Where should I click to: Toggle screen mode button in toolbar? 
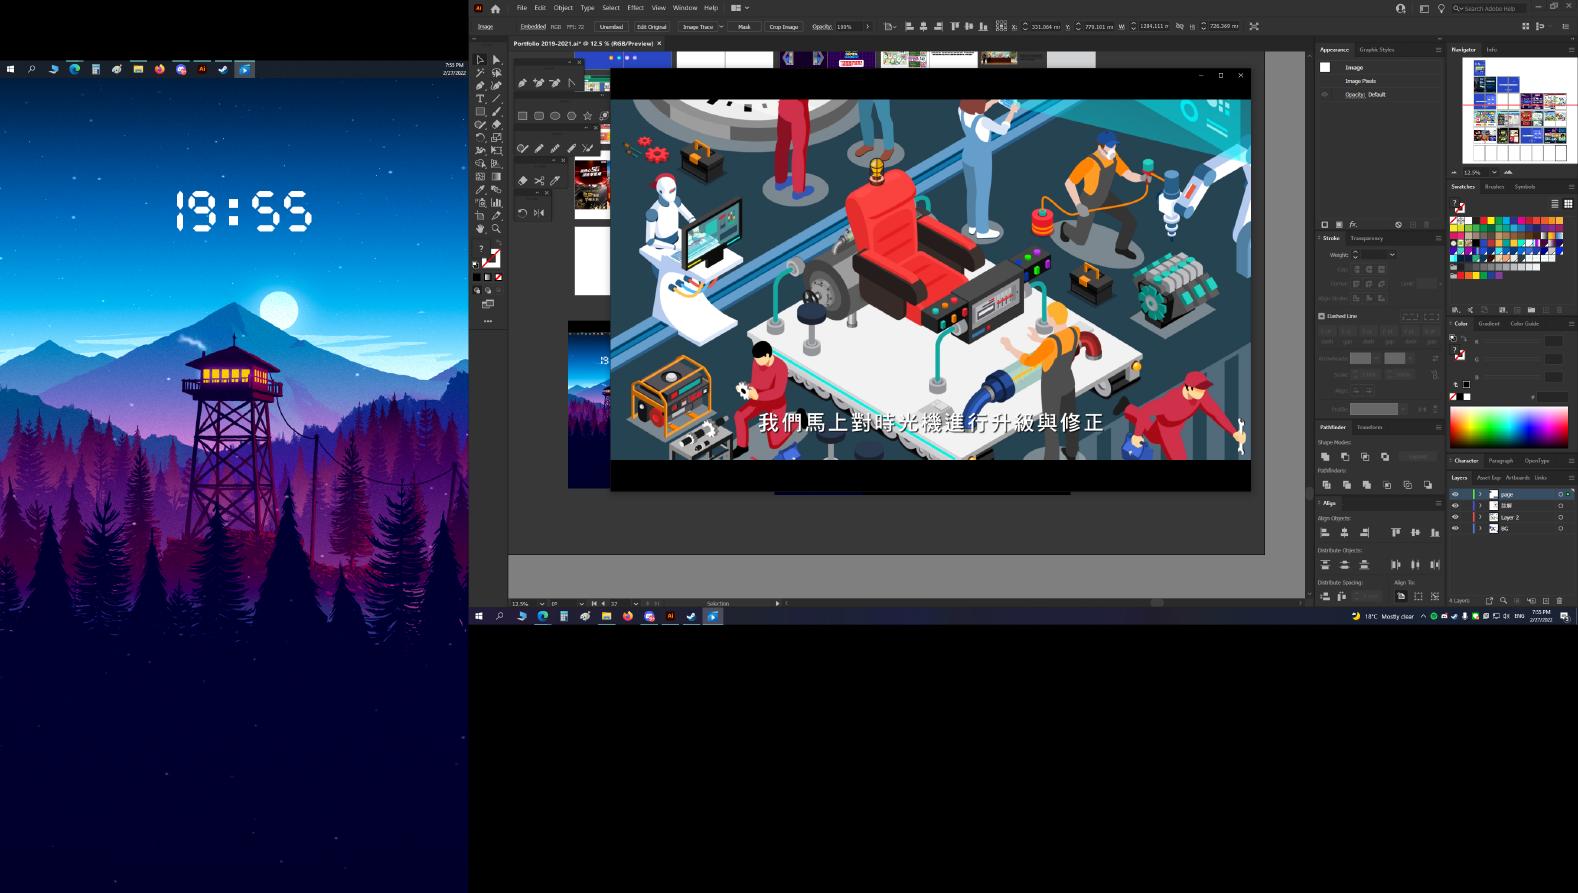(488, 304)
